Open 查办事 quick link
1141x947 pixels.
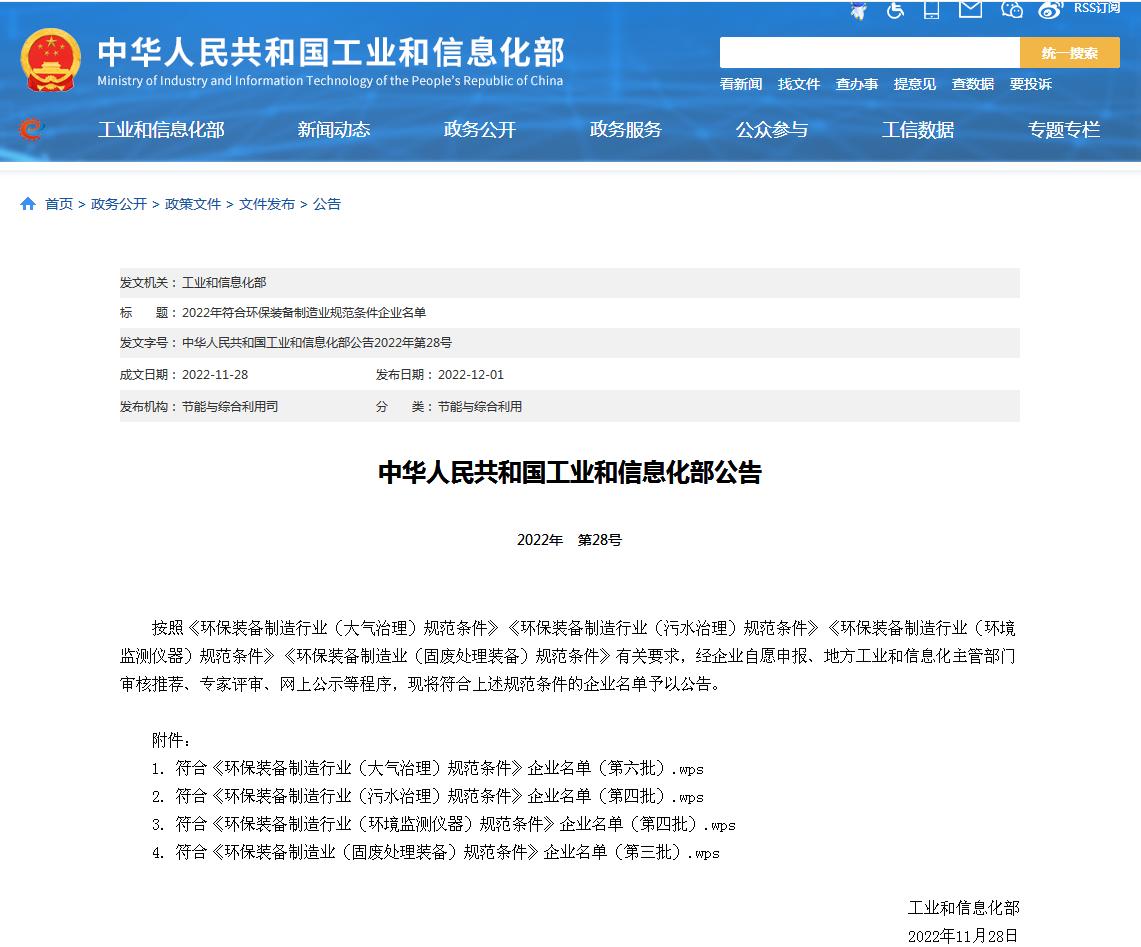coord(856,84)
